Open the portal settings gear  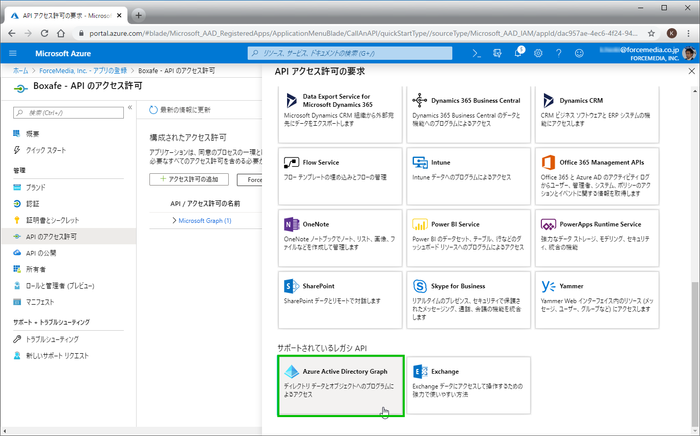coord(538,53)
